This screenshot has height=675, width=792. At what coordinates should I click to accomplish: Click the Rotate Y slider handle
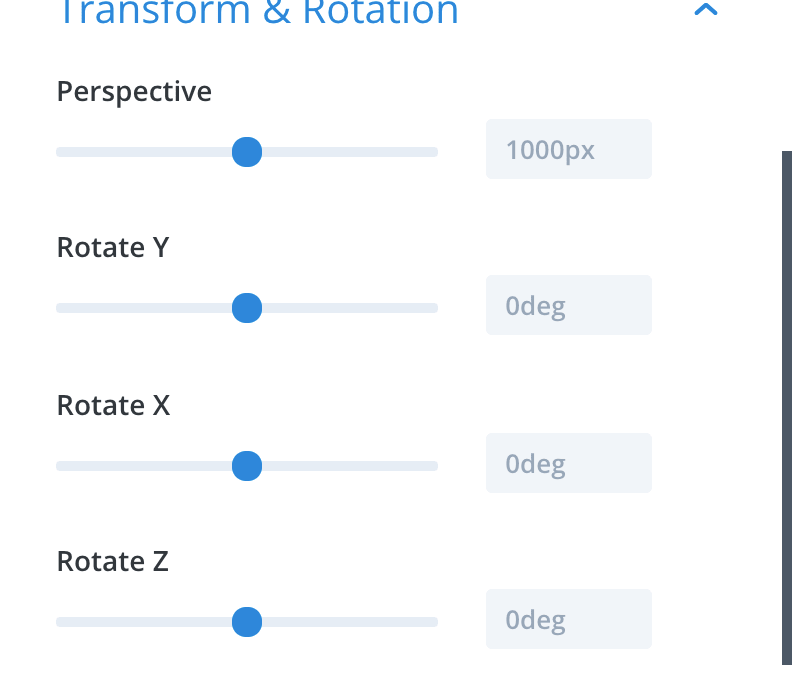point(246,308)
